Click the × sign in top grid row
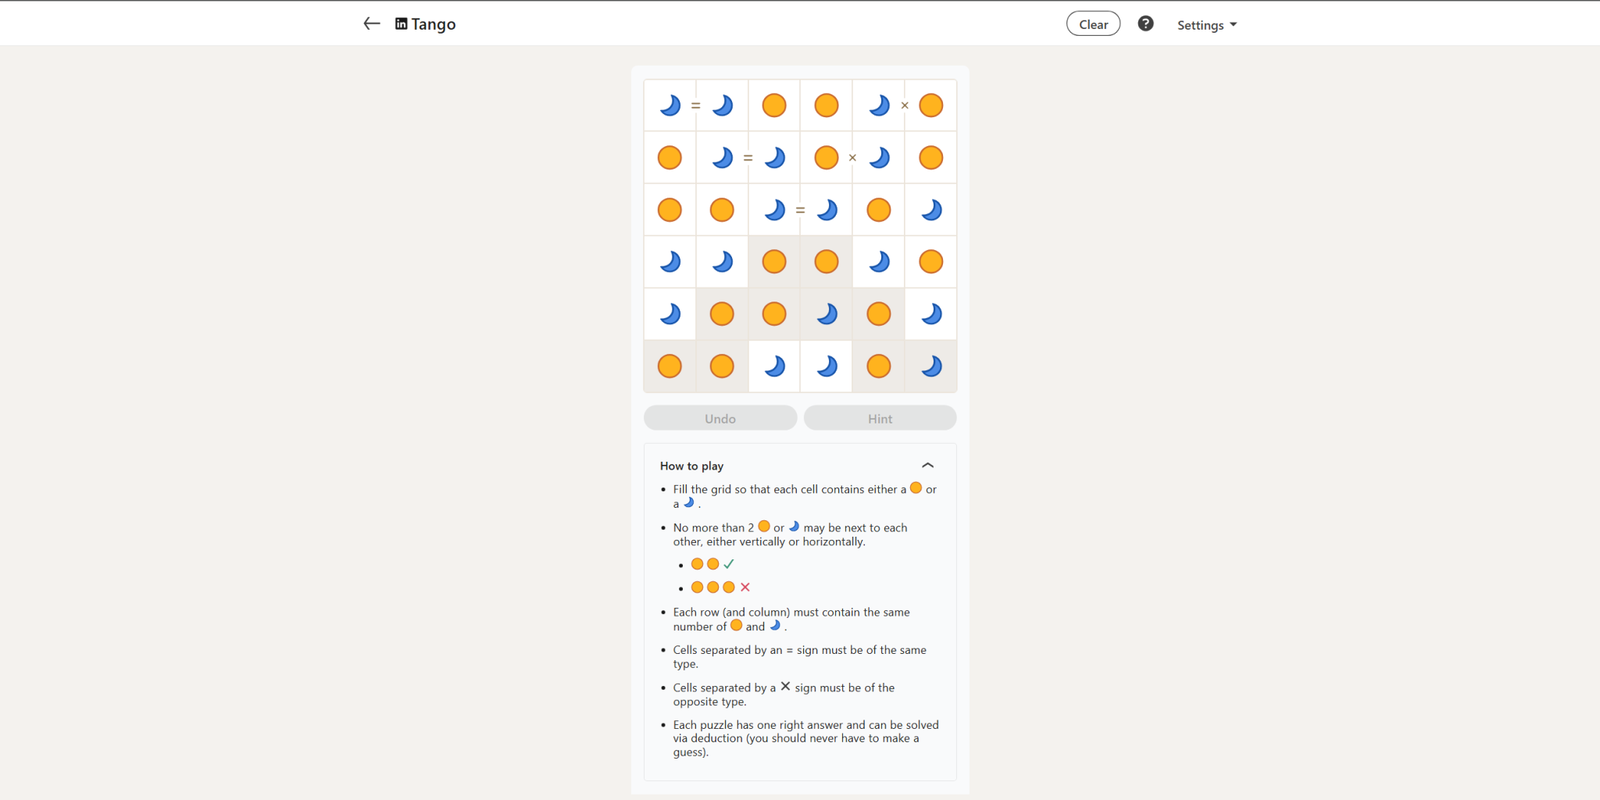The height and width of the screenshot is (800, 1600). pos(905,105)
